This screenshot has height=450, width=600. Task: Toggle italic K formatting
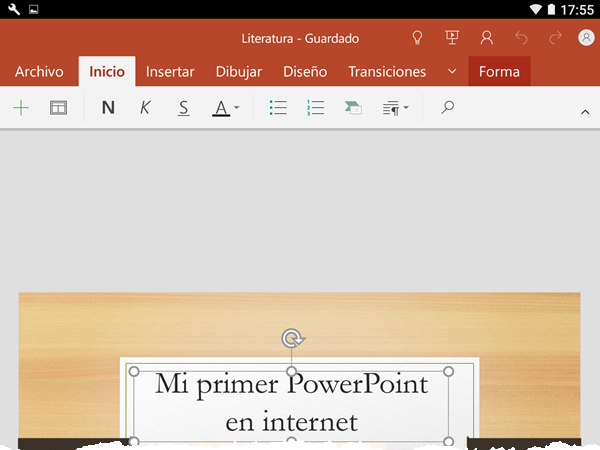[x=145, y=108]
